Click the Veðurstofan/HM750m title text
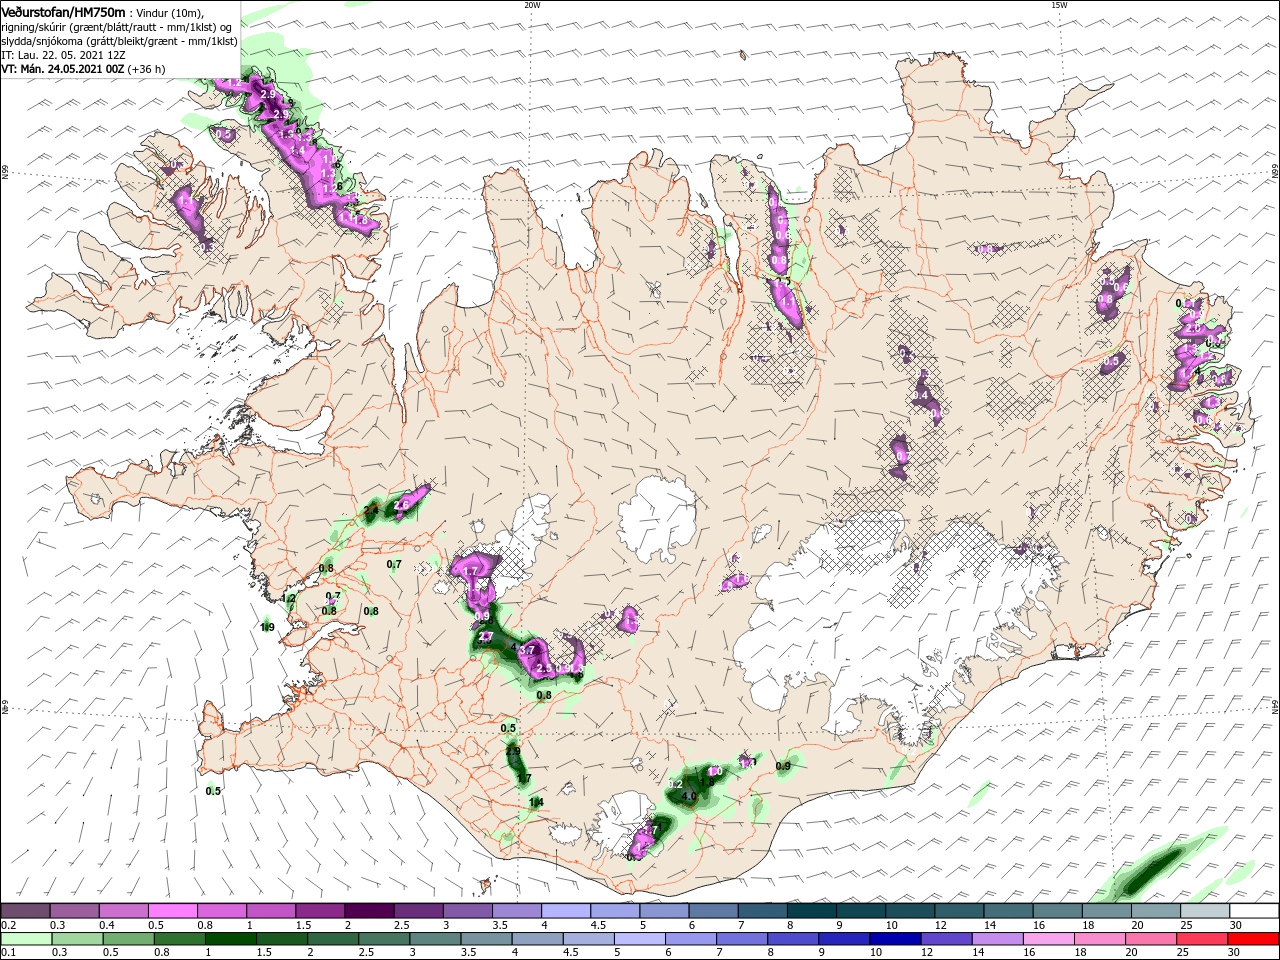The height and width of the screenshot is (960, 1280). click(x=63, y=11)
